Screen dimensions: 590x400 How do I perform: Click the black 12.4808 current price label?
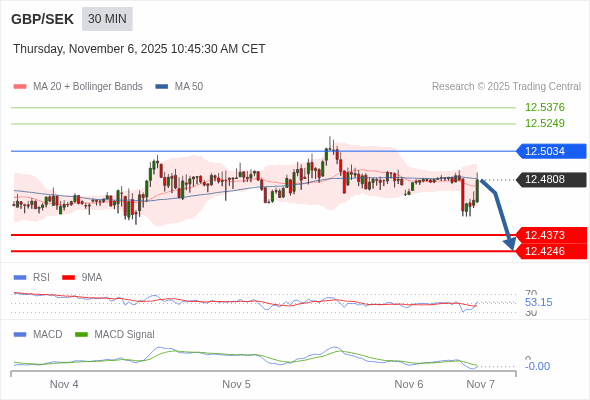[551, 179]
